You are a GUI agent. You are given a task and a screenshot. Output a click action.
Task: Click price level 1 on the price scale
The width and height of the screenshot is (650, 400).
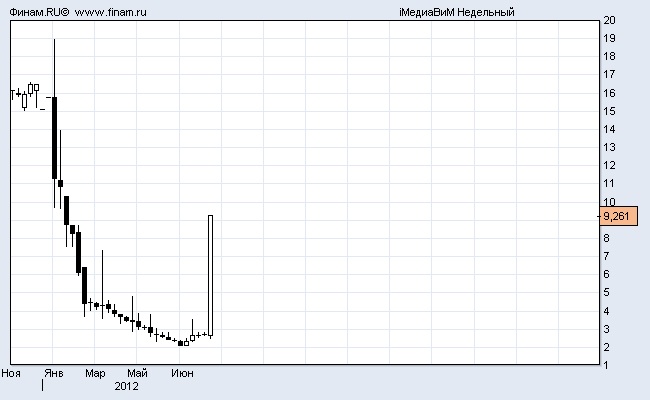[x=606, y=365]
